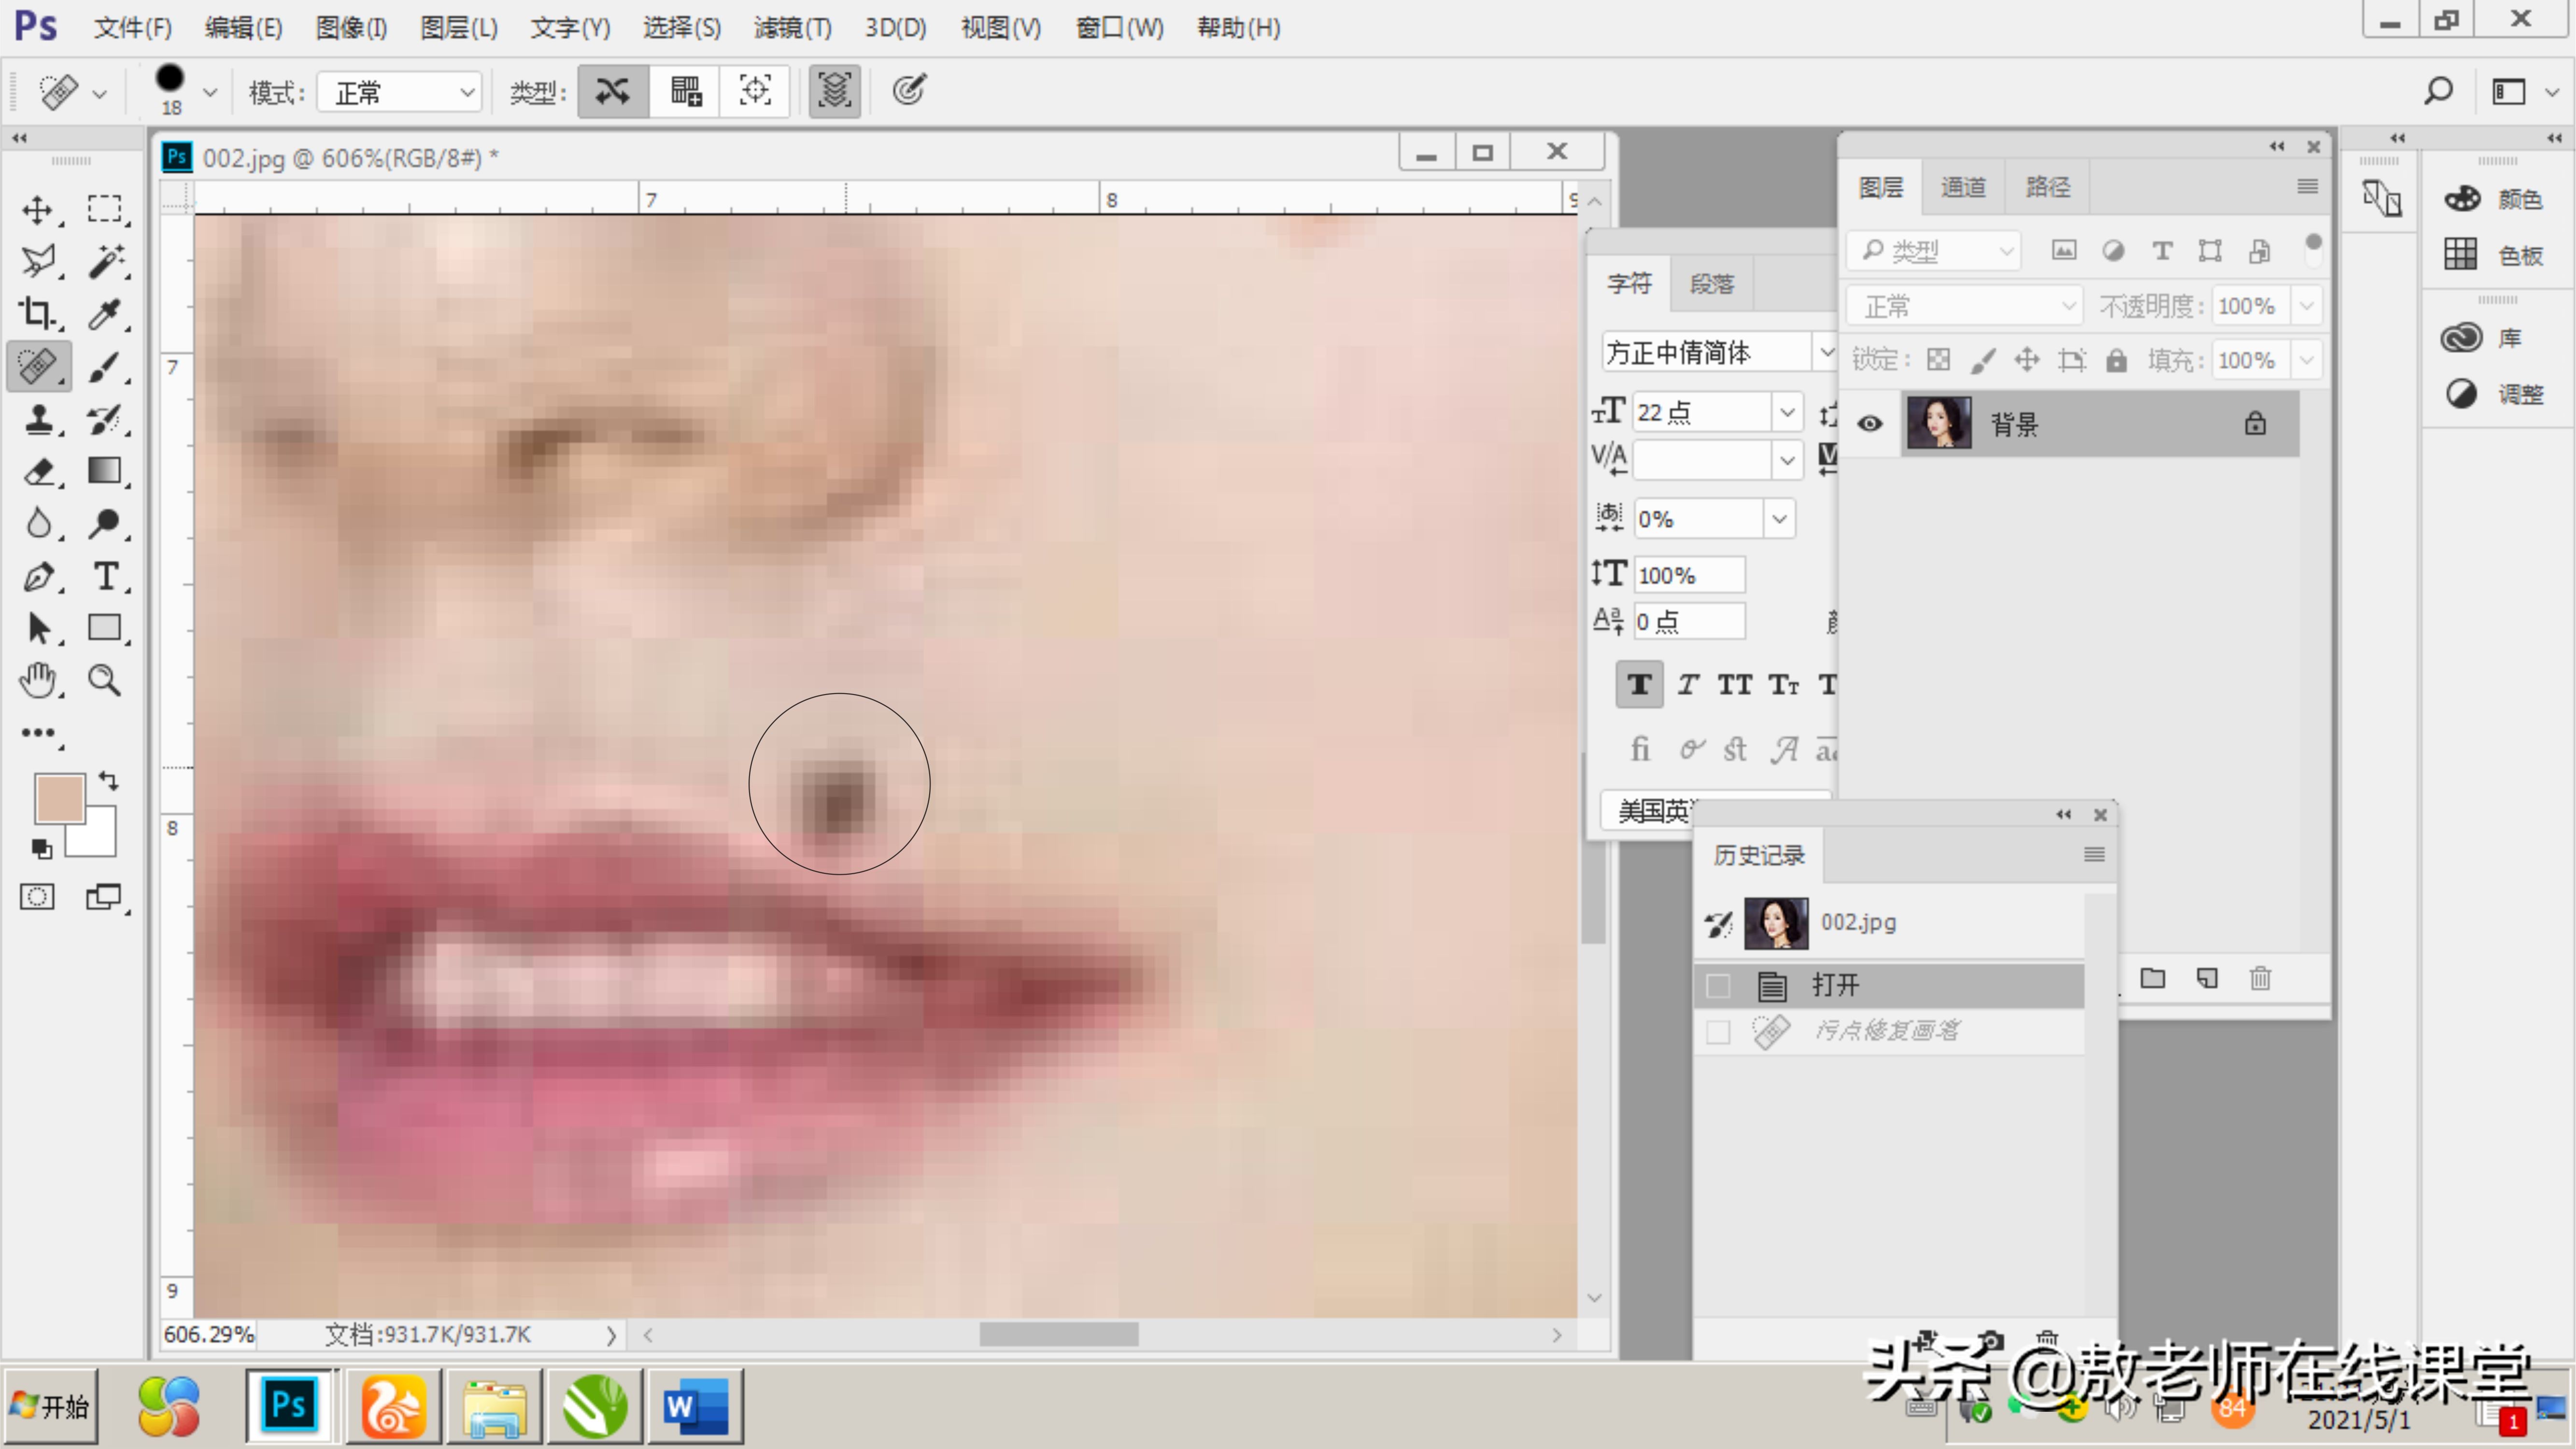The height and width of the screenshot is (1449, 2576).
Task: Toggle Sample All Layers button
Action: [x=834, y=91]
